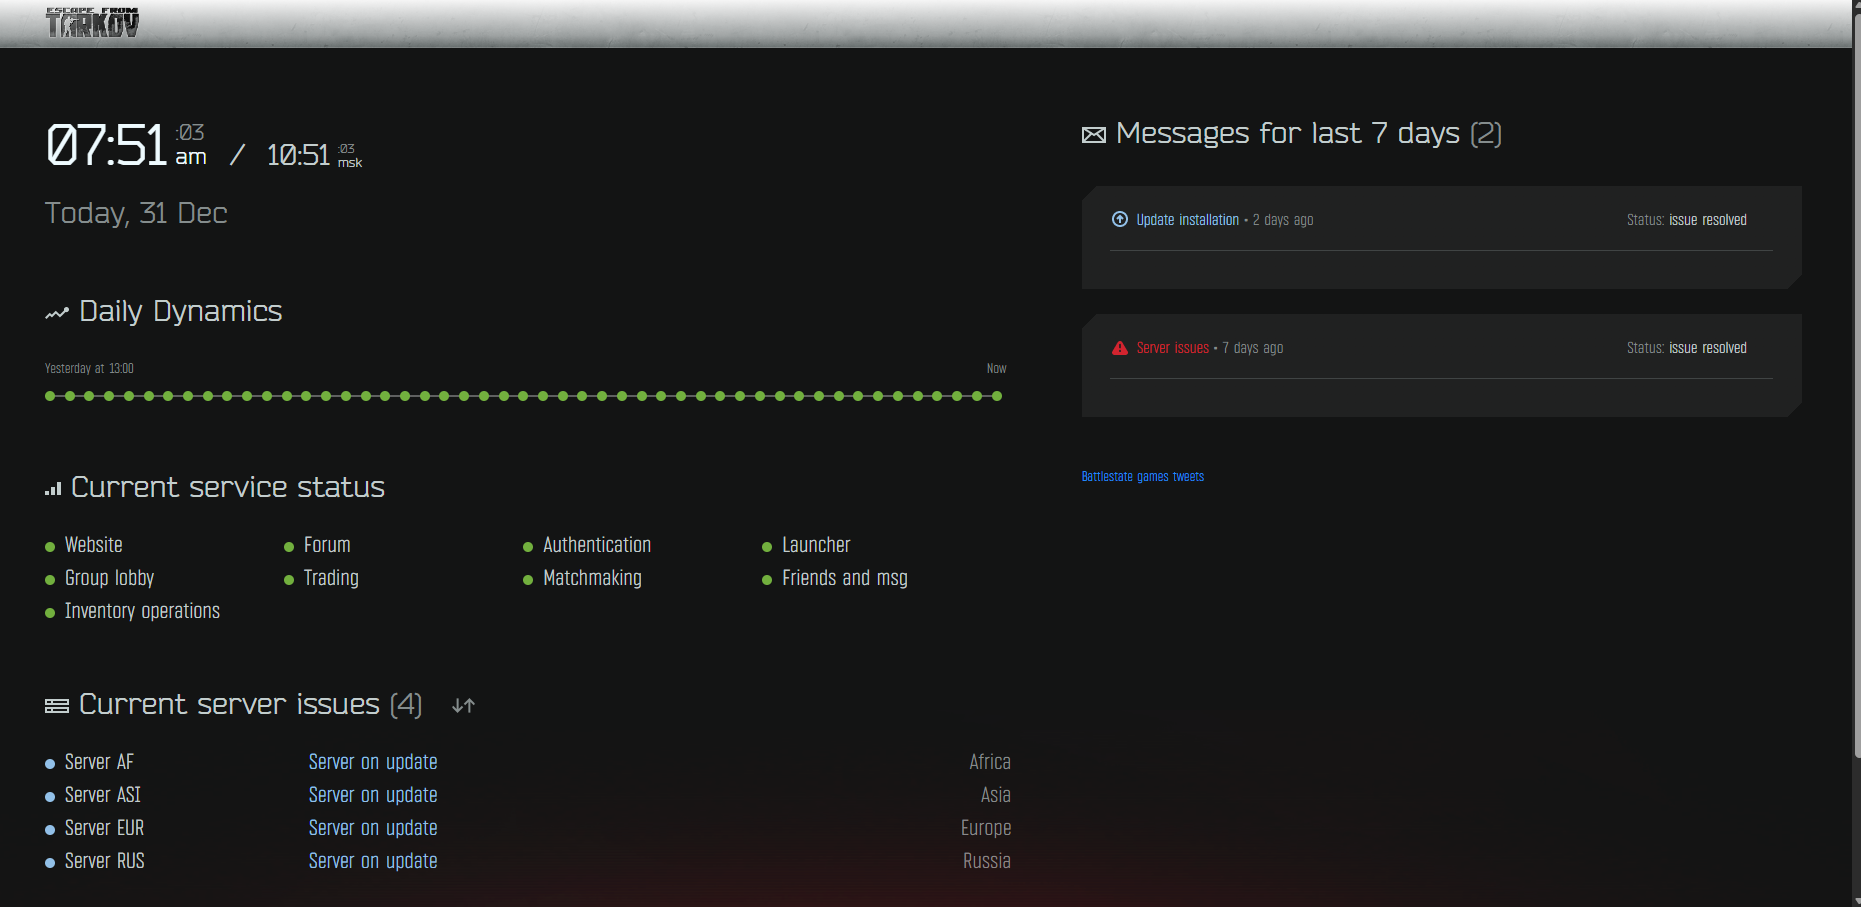Open the Battlestate games tweets link
Image resolution: width=1861 pixels, height=907 pixels.
(x=1142, y=477)
